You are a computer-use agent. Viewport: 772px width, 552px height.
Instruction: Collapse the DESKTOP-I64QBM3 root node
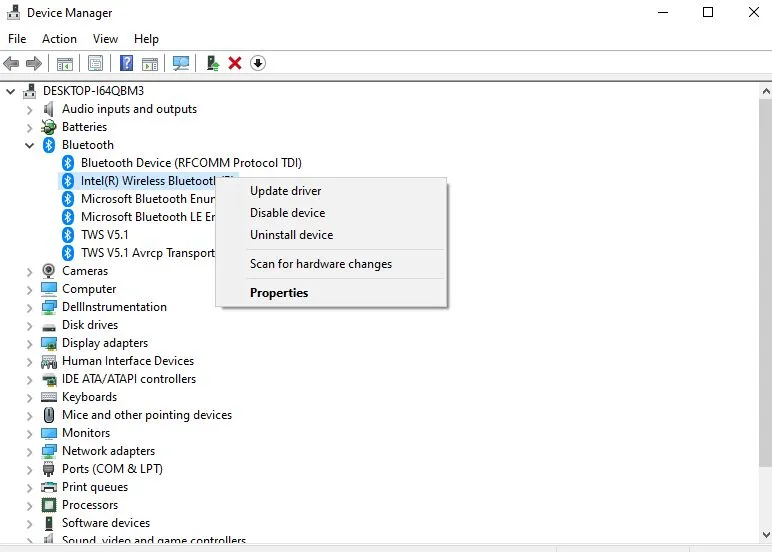pos(11,91)
